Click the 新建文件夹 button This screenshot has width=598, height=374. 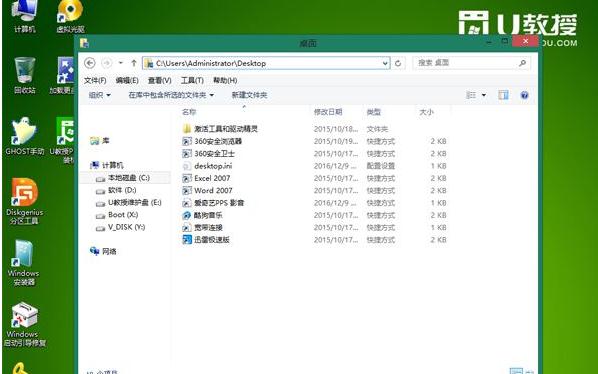(249, 95)
